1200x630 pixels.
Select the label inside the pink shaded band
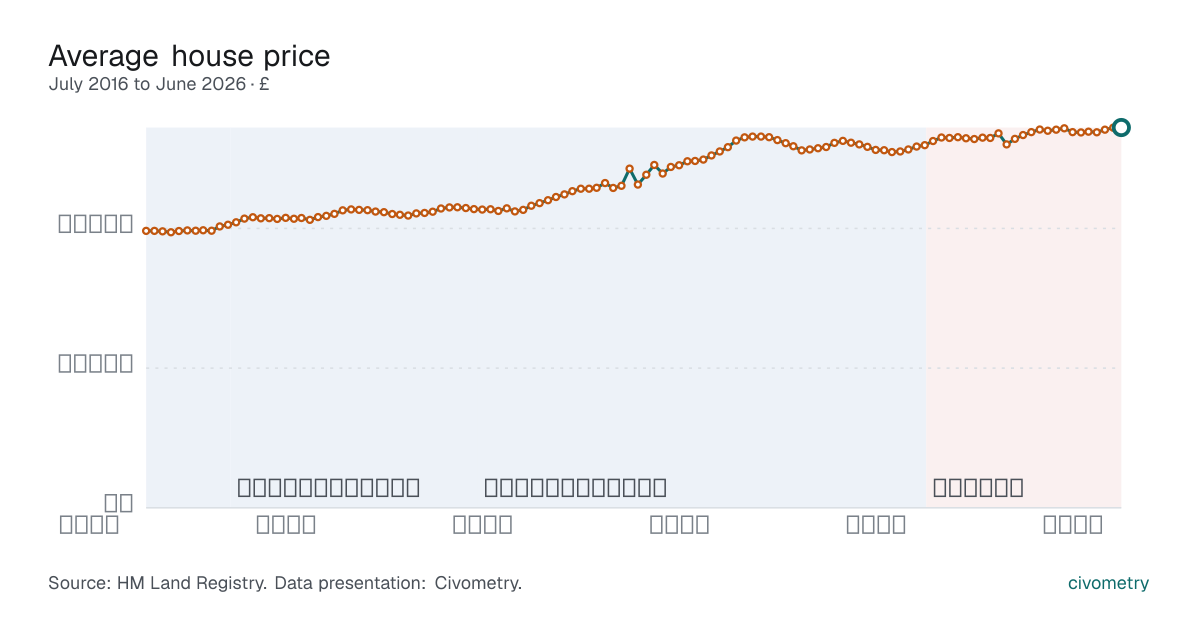coord(978,488)
